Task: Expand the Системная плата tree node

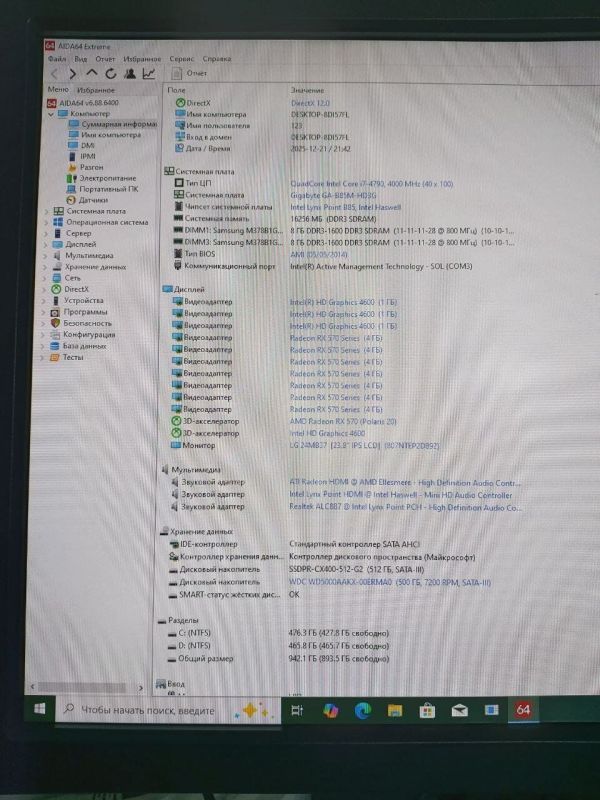Action: pos(45,211)
